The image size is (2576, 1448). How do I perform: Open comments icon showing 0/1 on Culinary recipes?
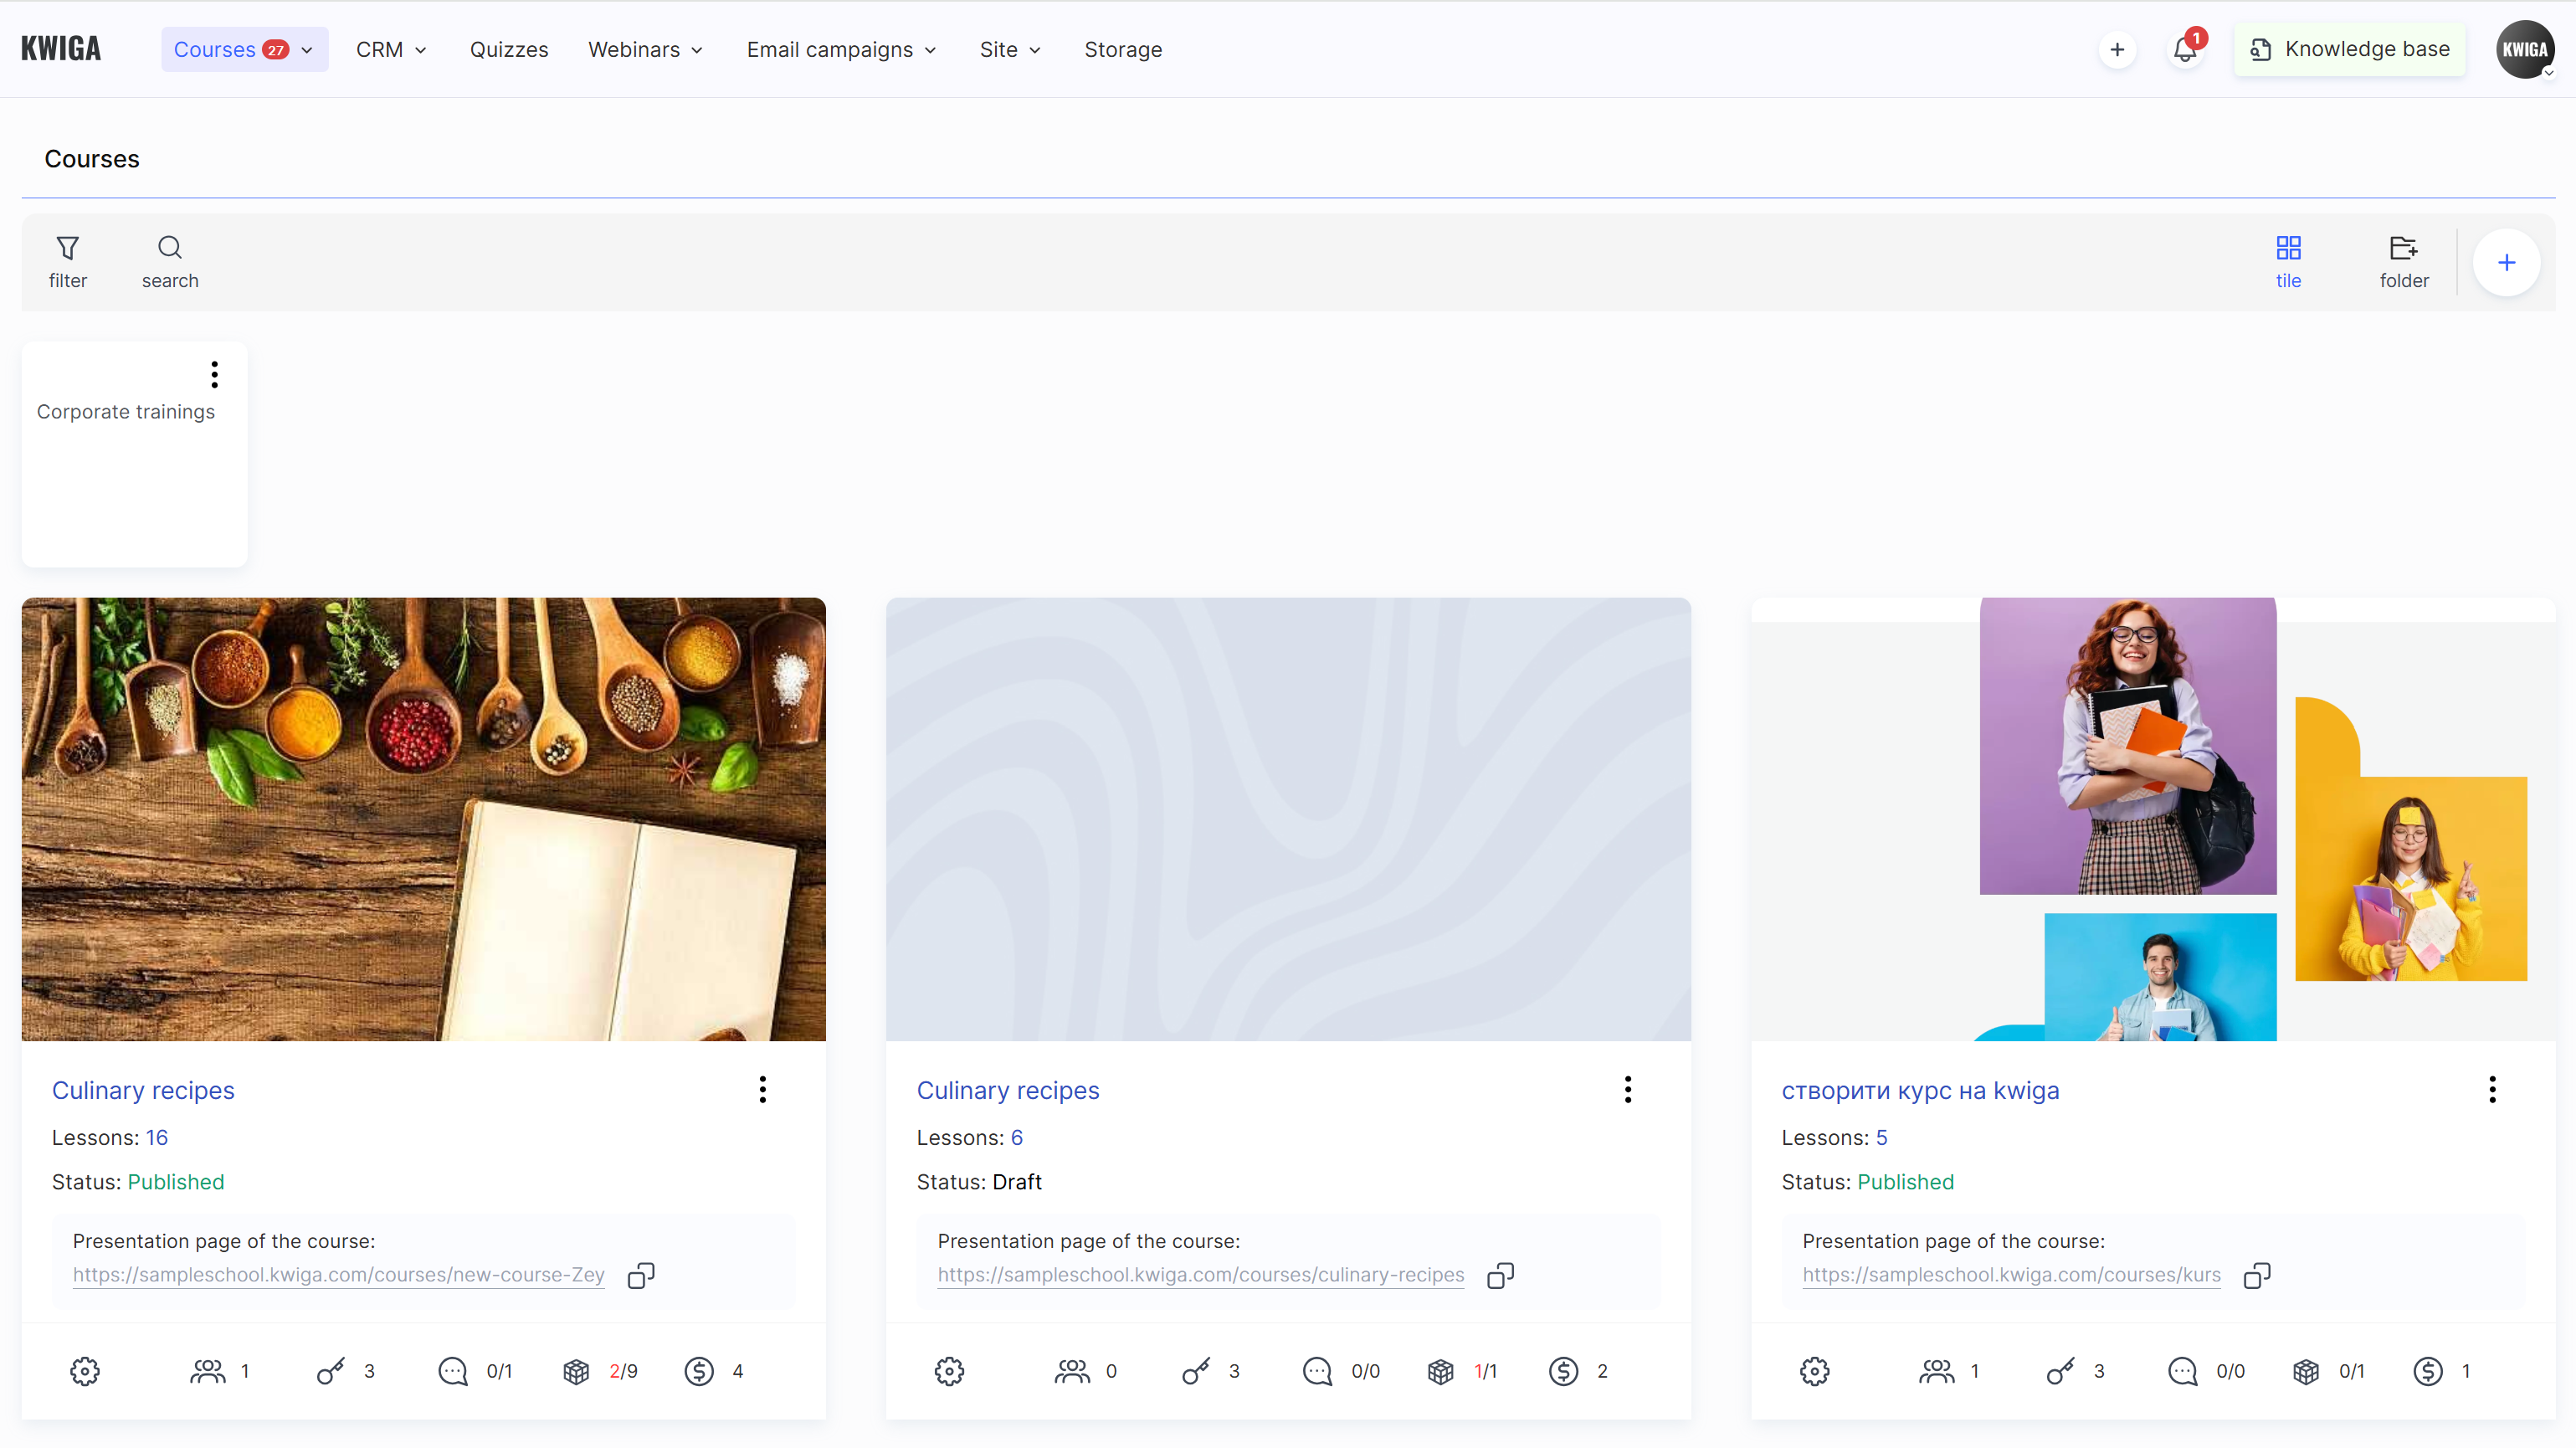(455, 1371)
